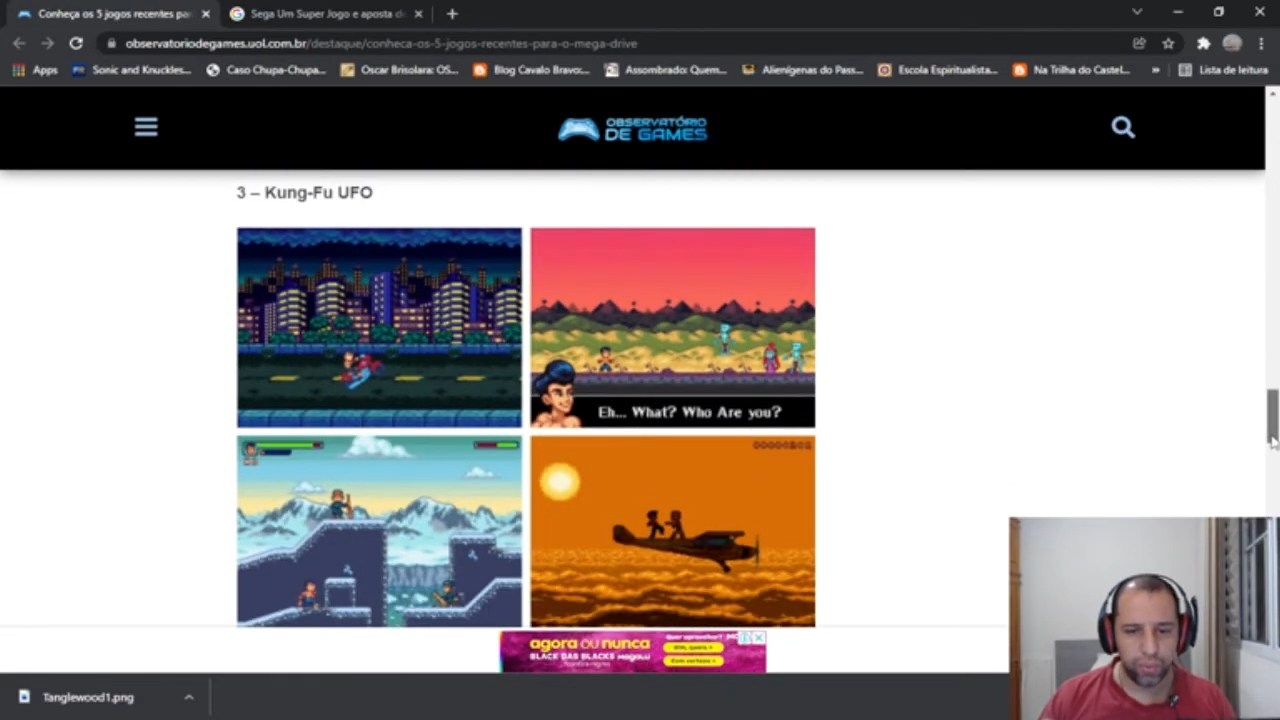Screen dimensions: 1280x720
Task: Open the Oscar Brisolara bookmark
Action: (x=399, y=70)
